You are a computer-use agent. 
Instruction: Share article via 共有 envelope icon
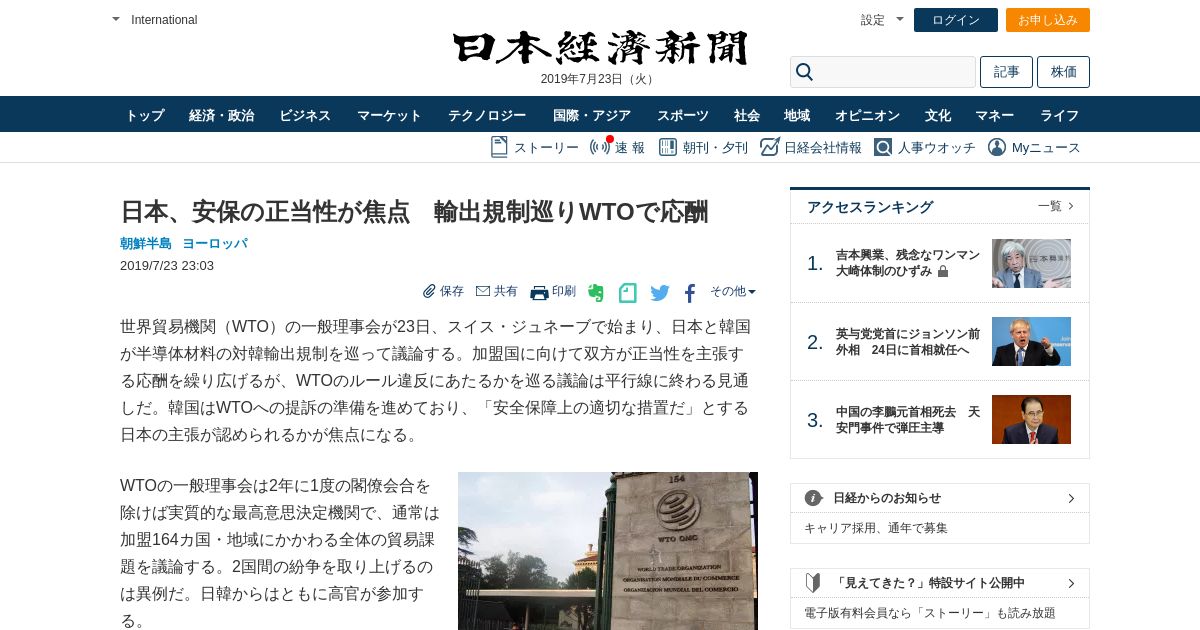[x=483, y=291]
